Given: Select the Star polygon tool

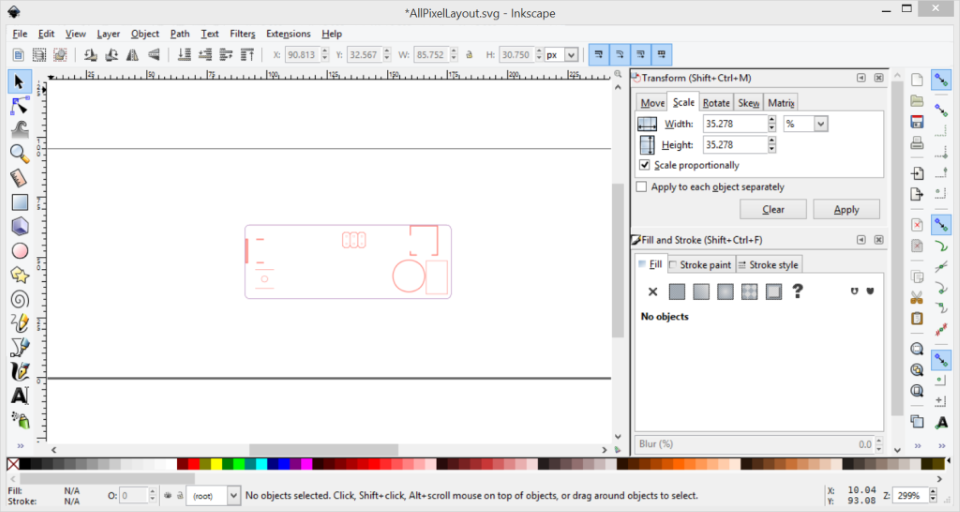Looking at the screenshot, I should coord(19,275).
